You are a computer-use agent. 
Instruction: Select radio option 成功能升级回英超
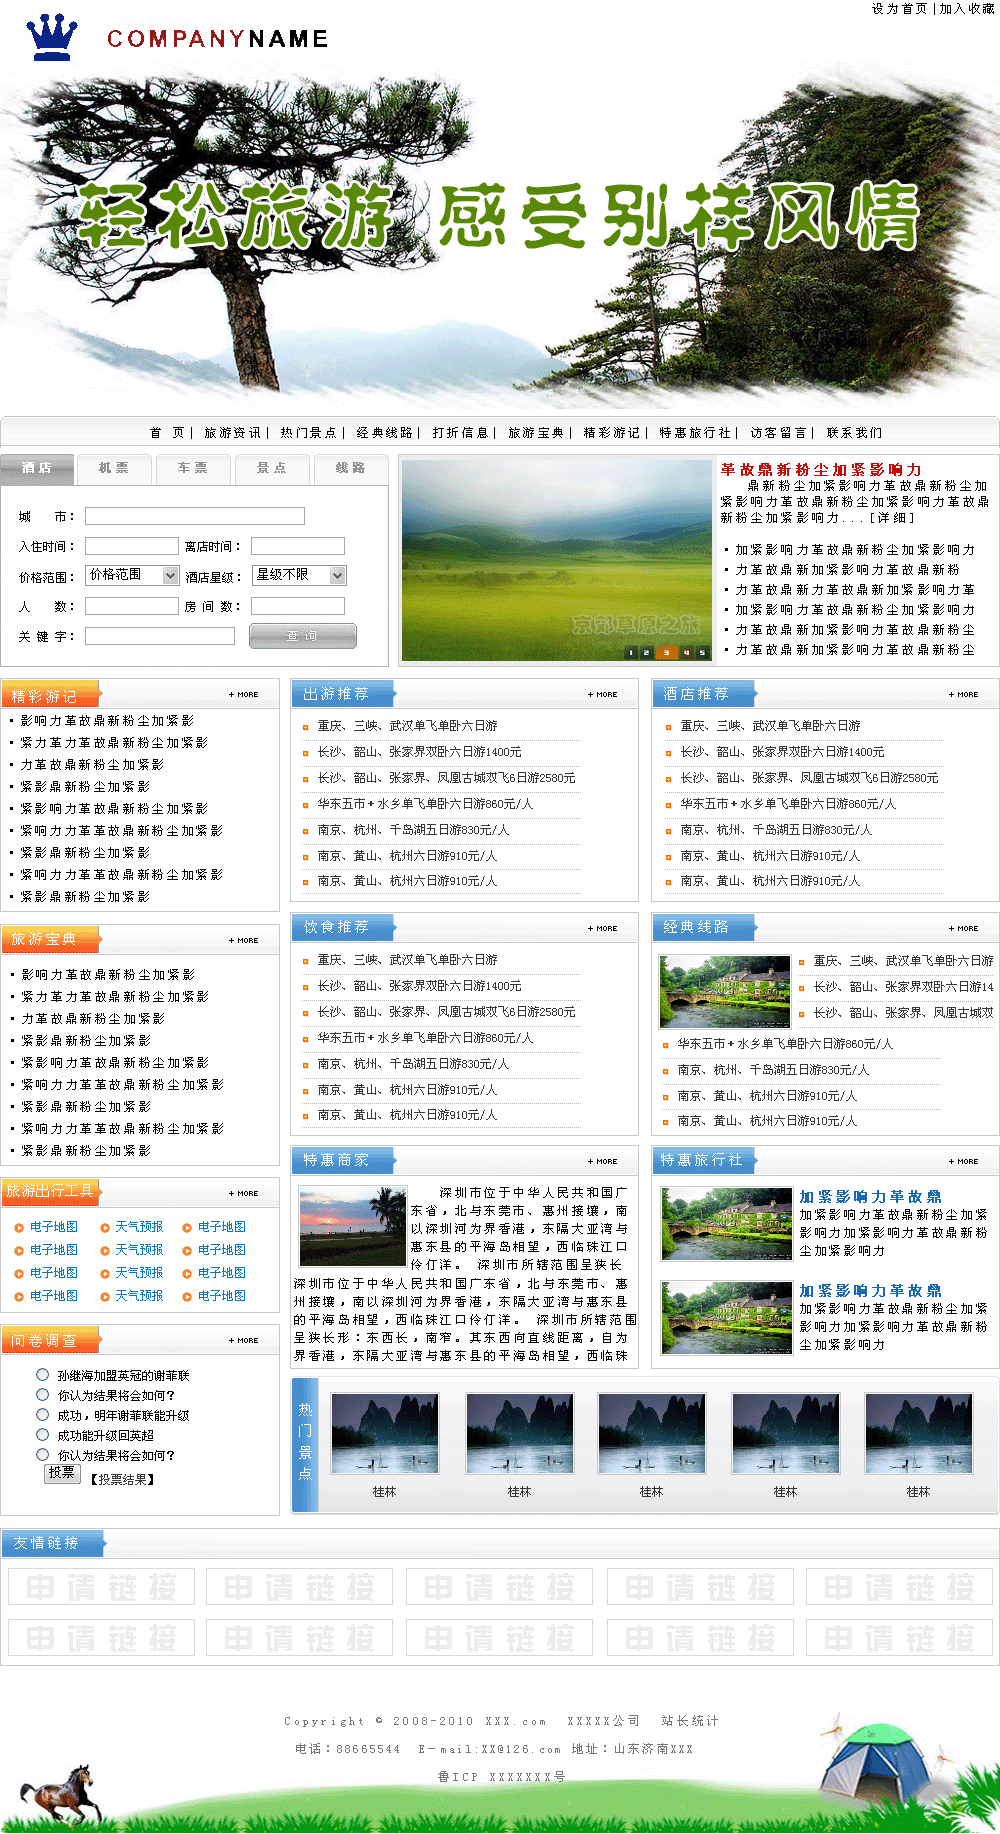click(x=43, y=1435)
